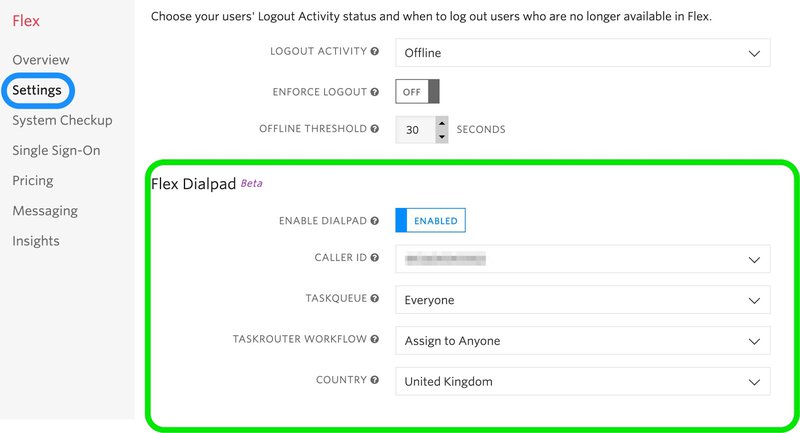Screen dimensions: 800x433
Task: Click the TaskQueue help question icon
Action: coord(374,298)
